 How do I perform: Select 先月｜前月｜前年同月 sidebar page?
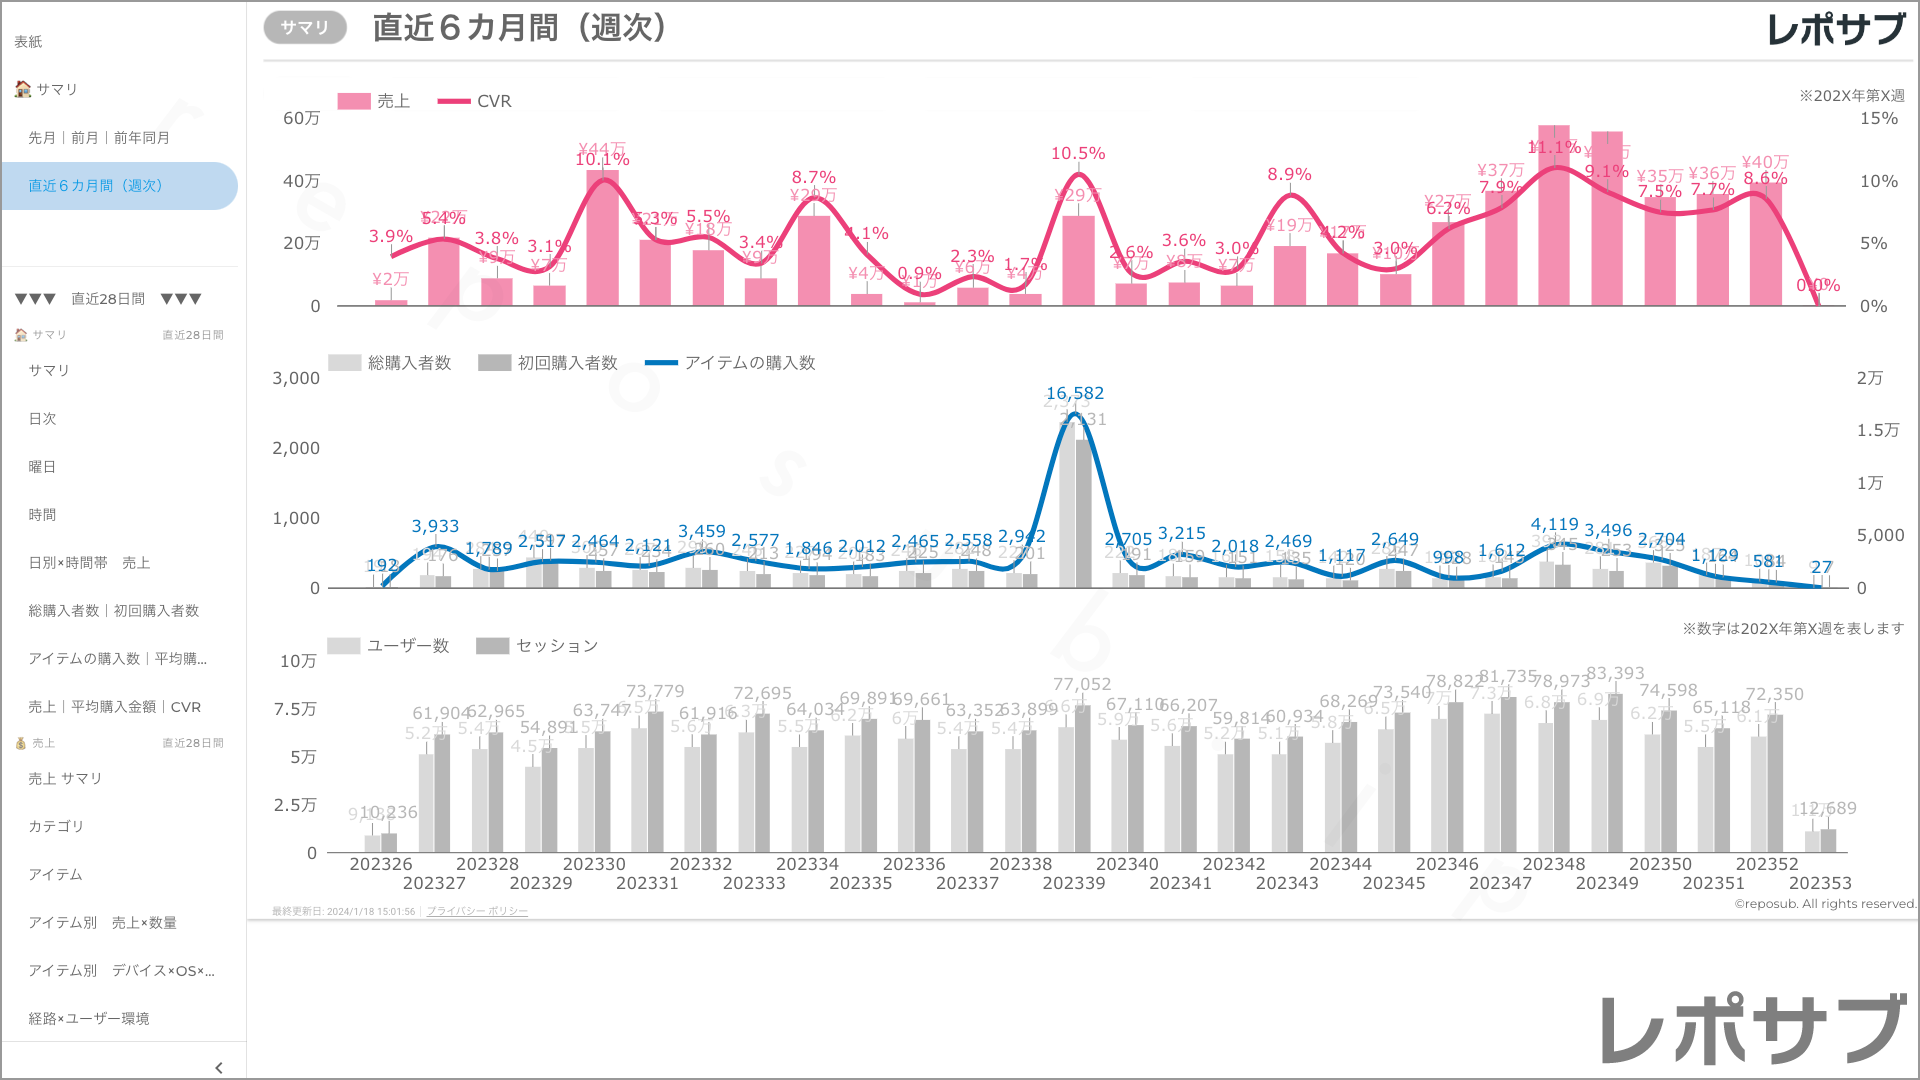click(99, 137)
